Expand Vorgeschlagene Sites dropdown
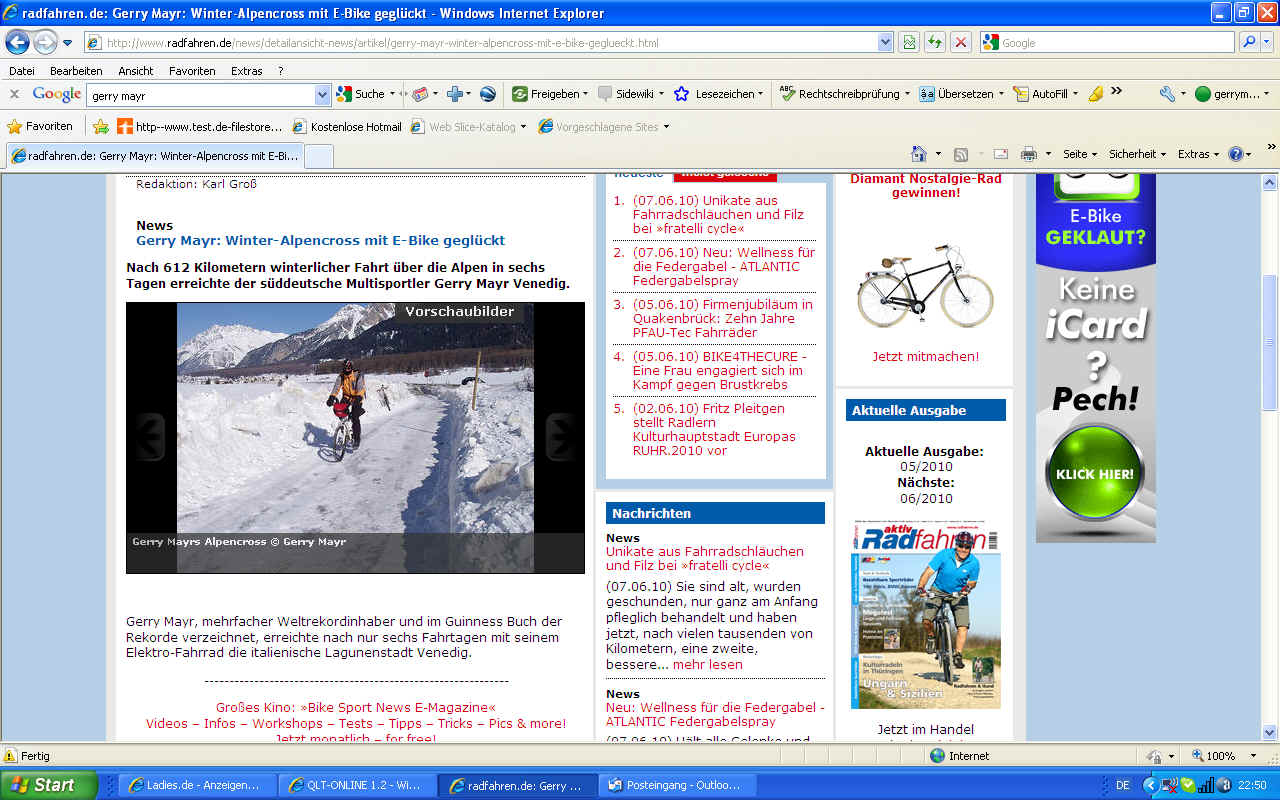This screenshot has height=800, width=1280. coord(666,127)
